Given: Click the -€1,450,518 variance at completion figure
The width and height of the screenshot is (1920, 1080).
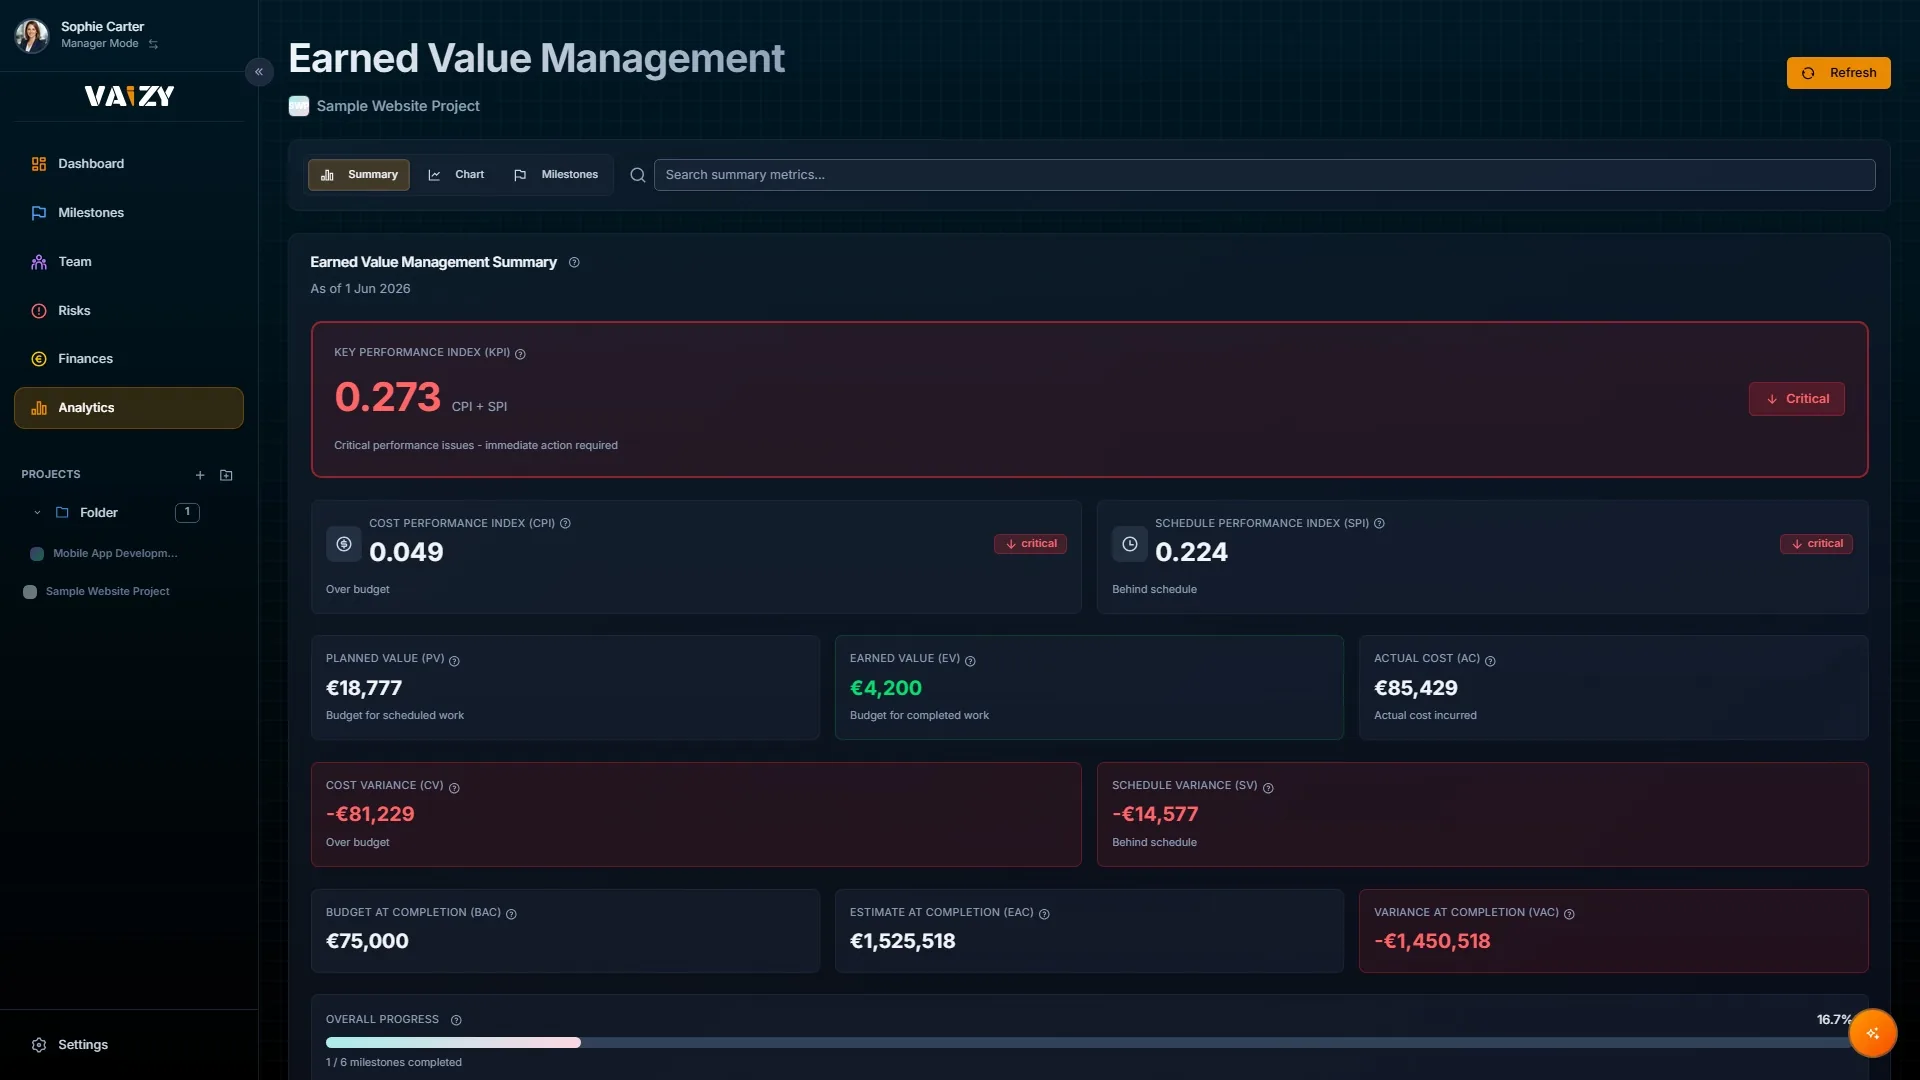Looking at the screenshot, I should pos(1432,941).
